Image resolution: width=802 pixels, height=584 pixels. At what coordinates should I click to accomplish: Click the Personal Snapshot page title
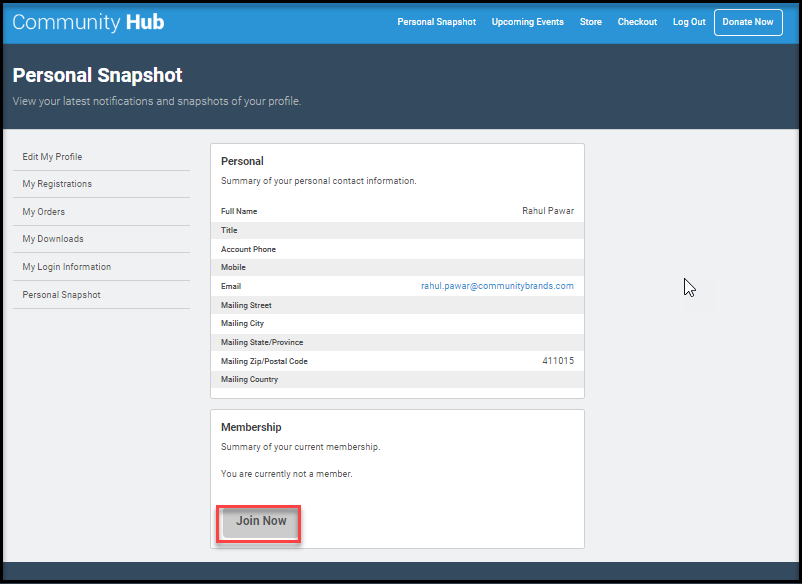click(97, 75)
